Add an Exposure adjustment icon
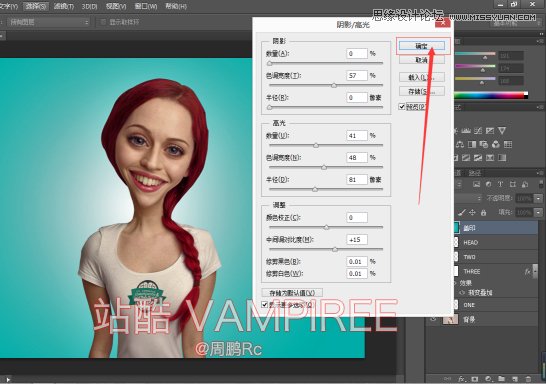The width and height of the screenshot is (546, 384). 490,131
